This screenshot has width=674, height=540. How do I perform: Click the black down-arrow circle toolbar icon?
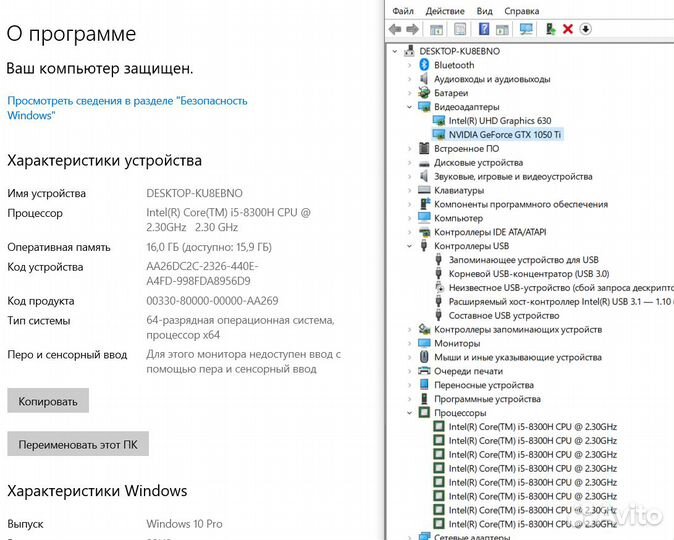(x=586, y=29)
